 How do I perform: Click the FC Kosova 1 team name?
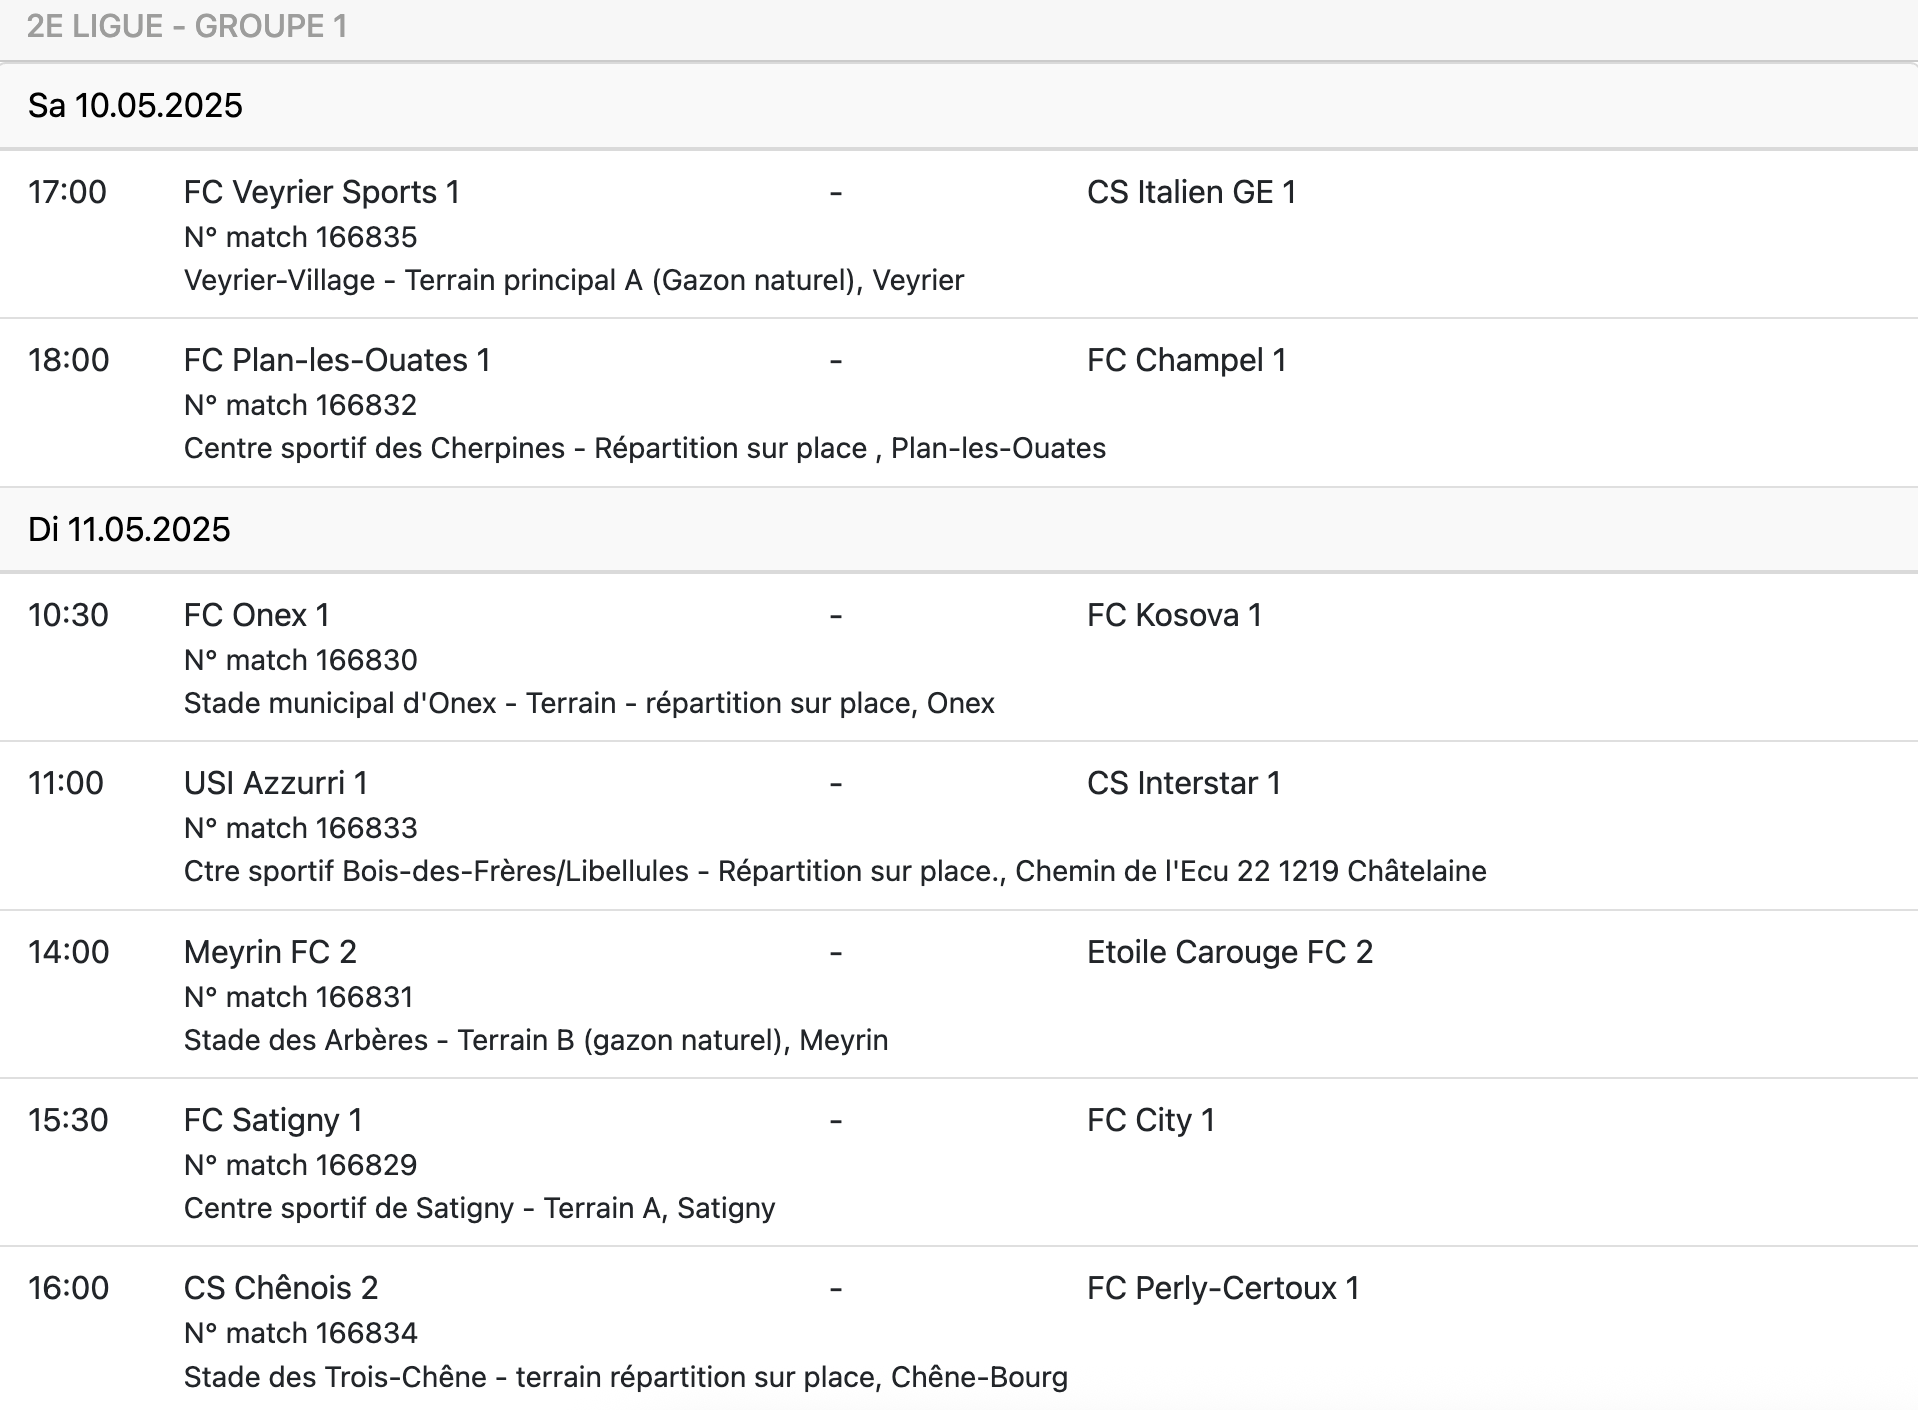(x=1174, y=615)
